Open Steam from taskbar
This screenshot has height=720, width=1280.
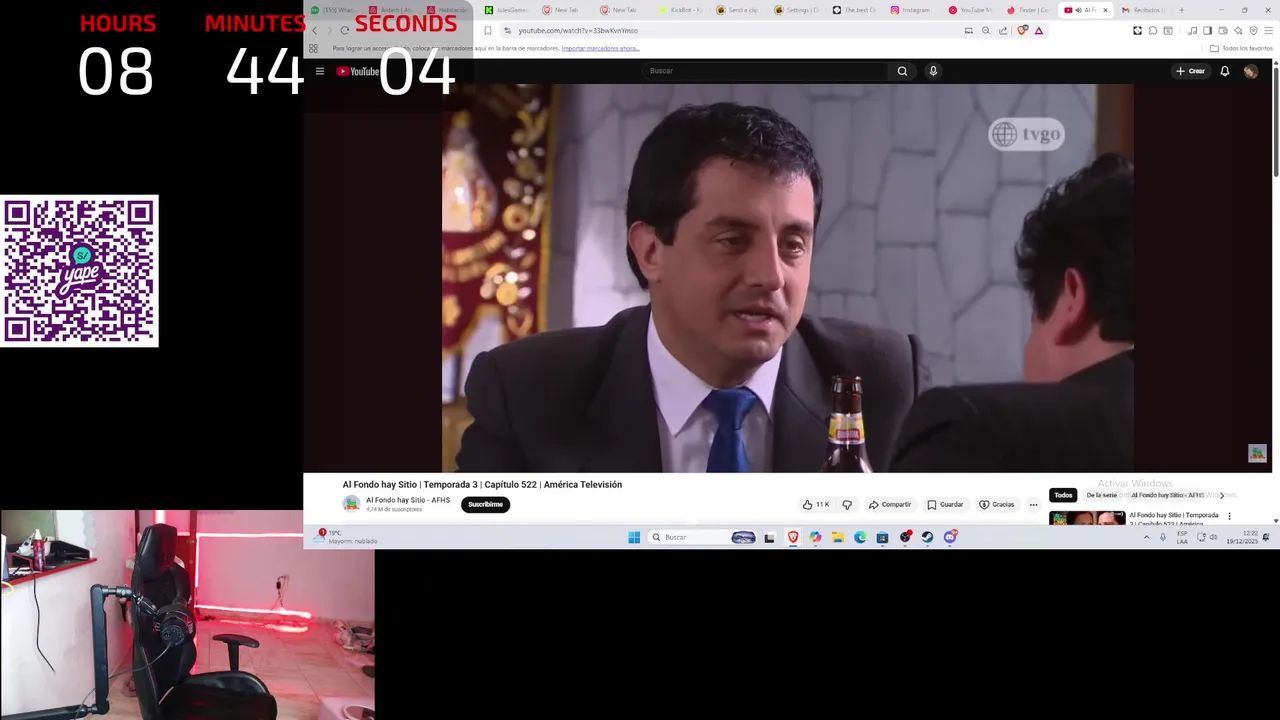(927, 537)
